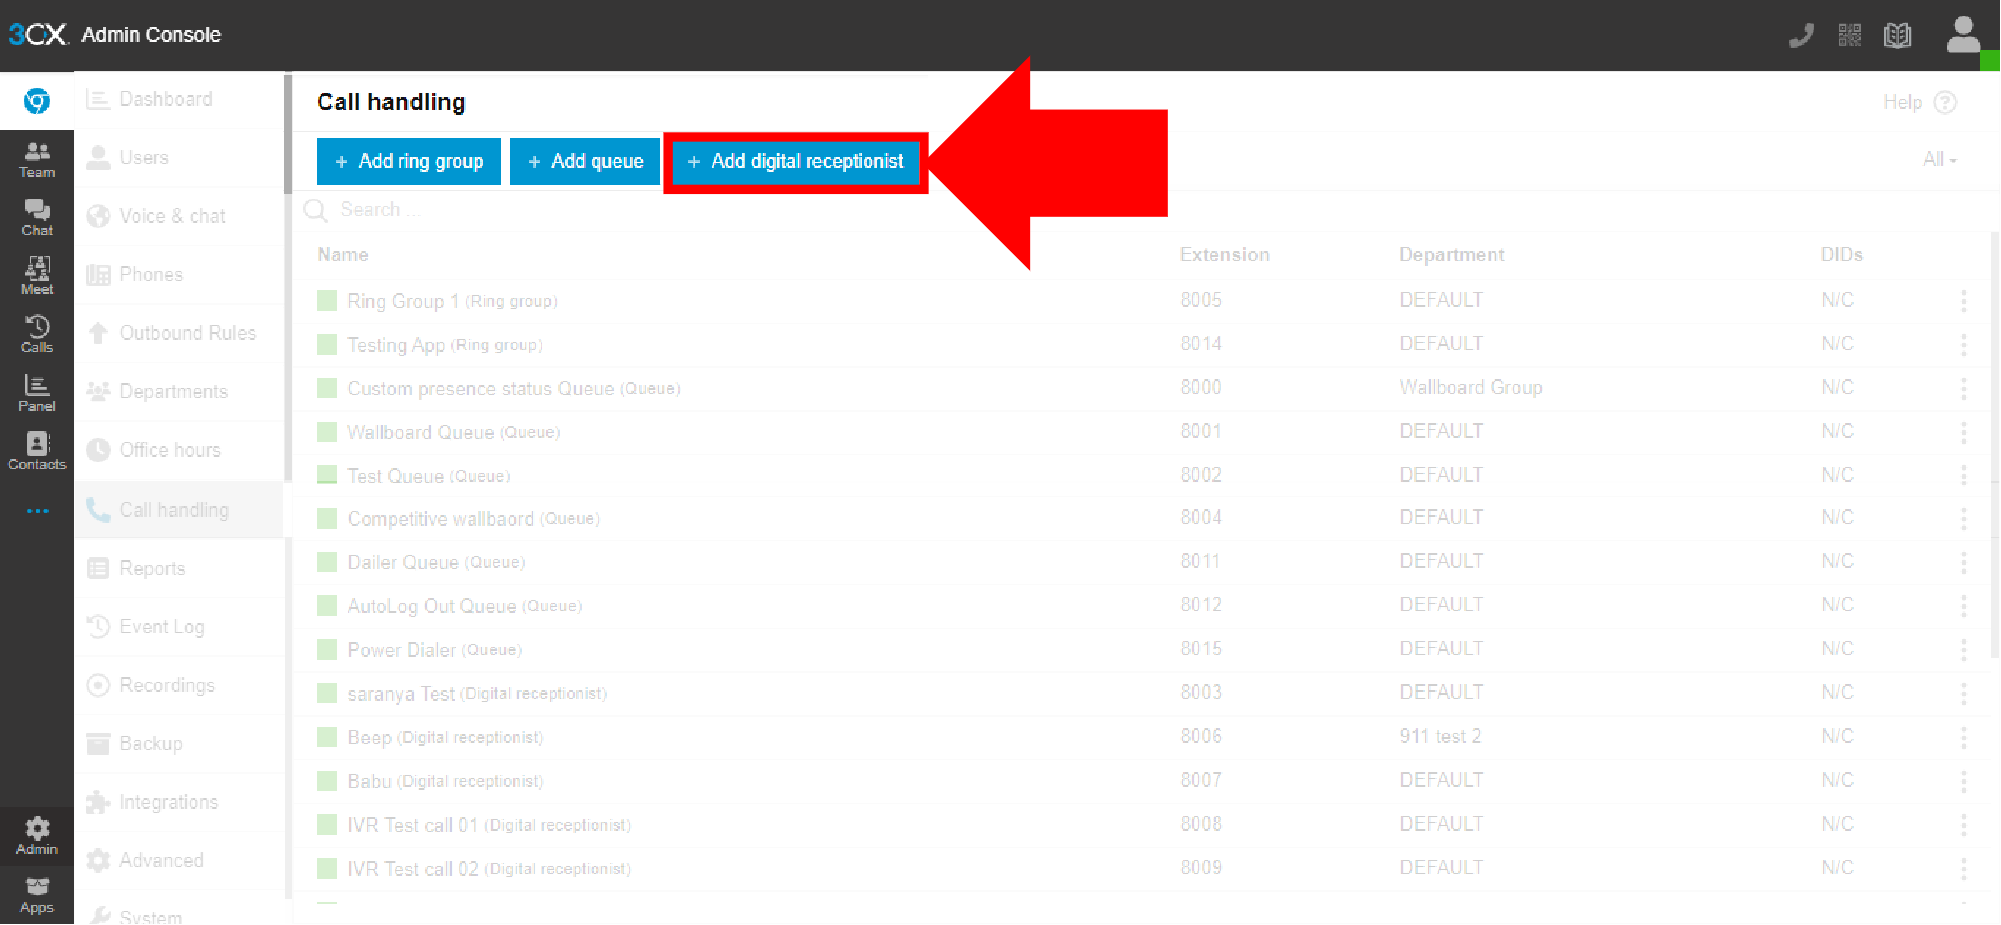Open Meet in the left sidebar
The image size is (2001, 925).
point(37,275)
